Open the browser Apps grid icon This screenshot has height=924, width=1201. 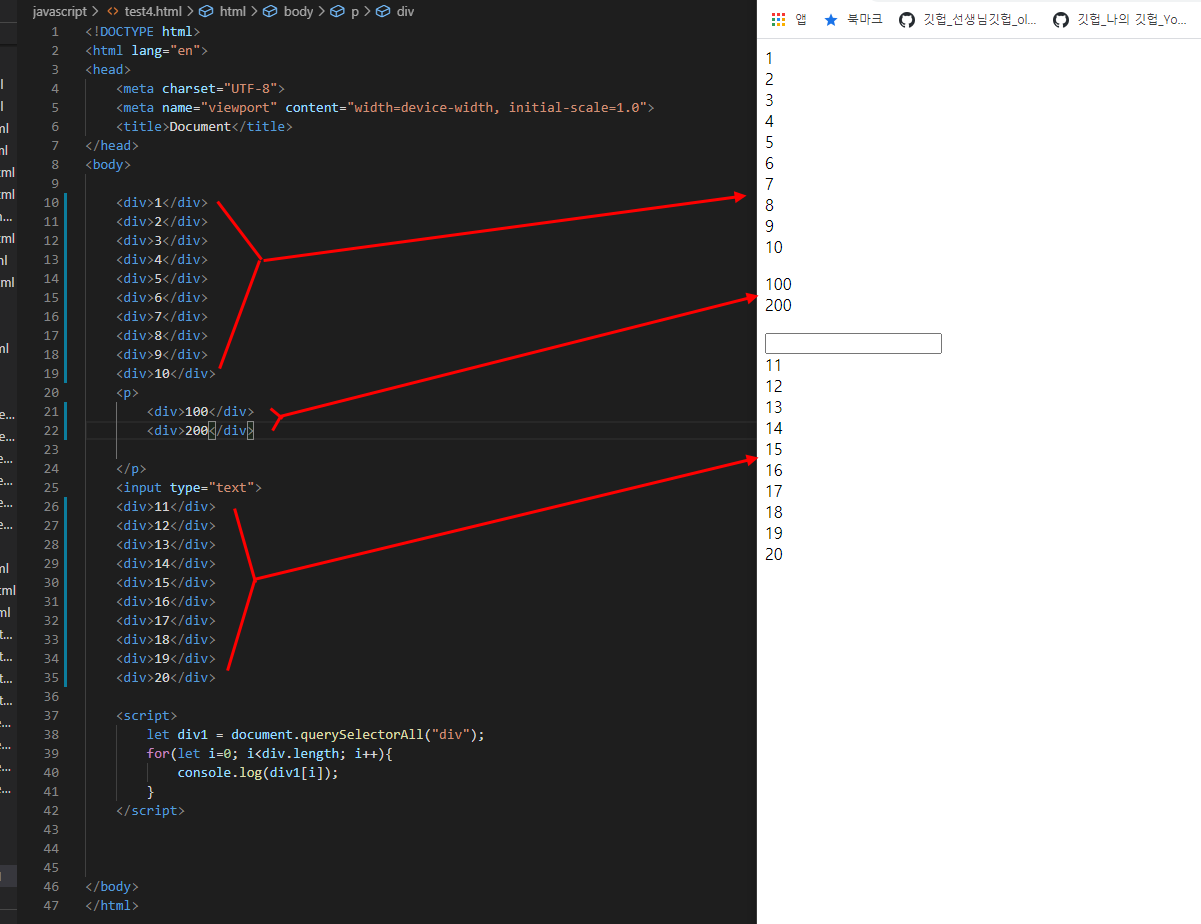point(778,19)
